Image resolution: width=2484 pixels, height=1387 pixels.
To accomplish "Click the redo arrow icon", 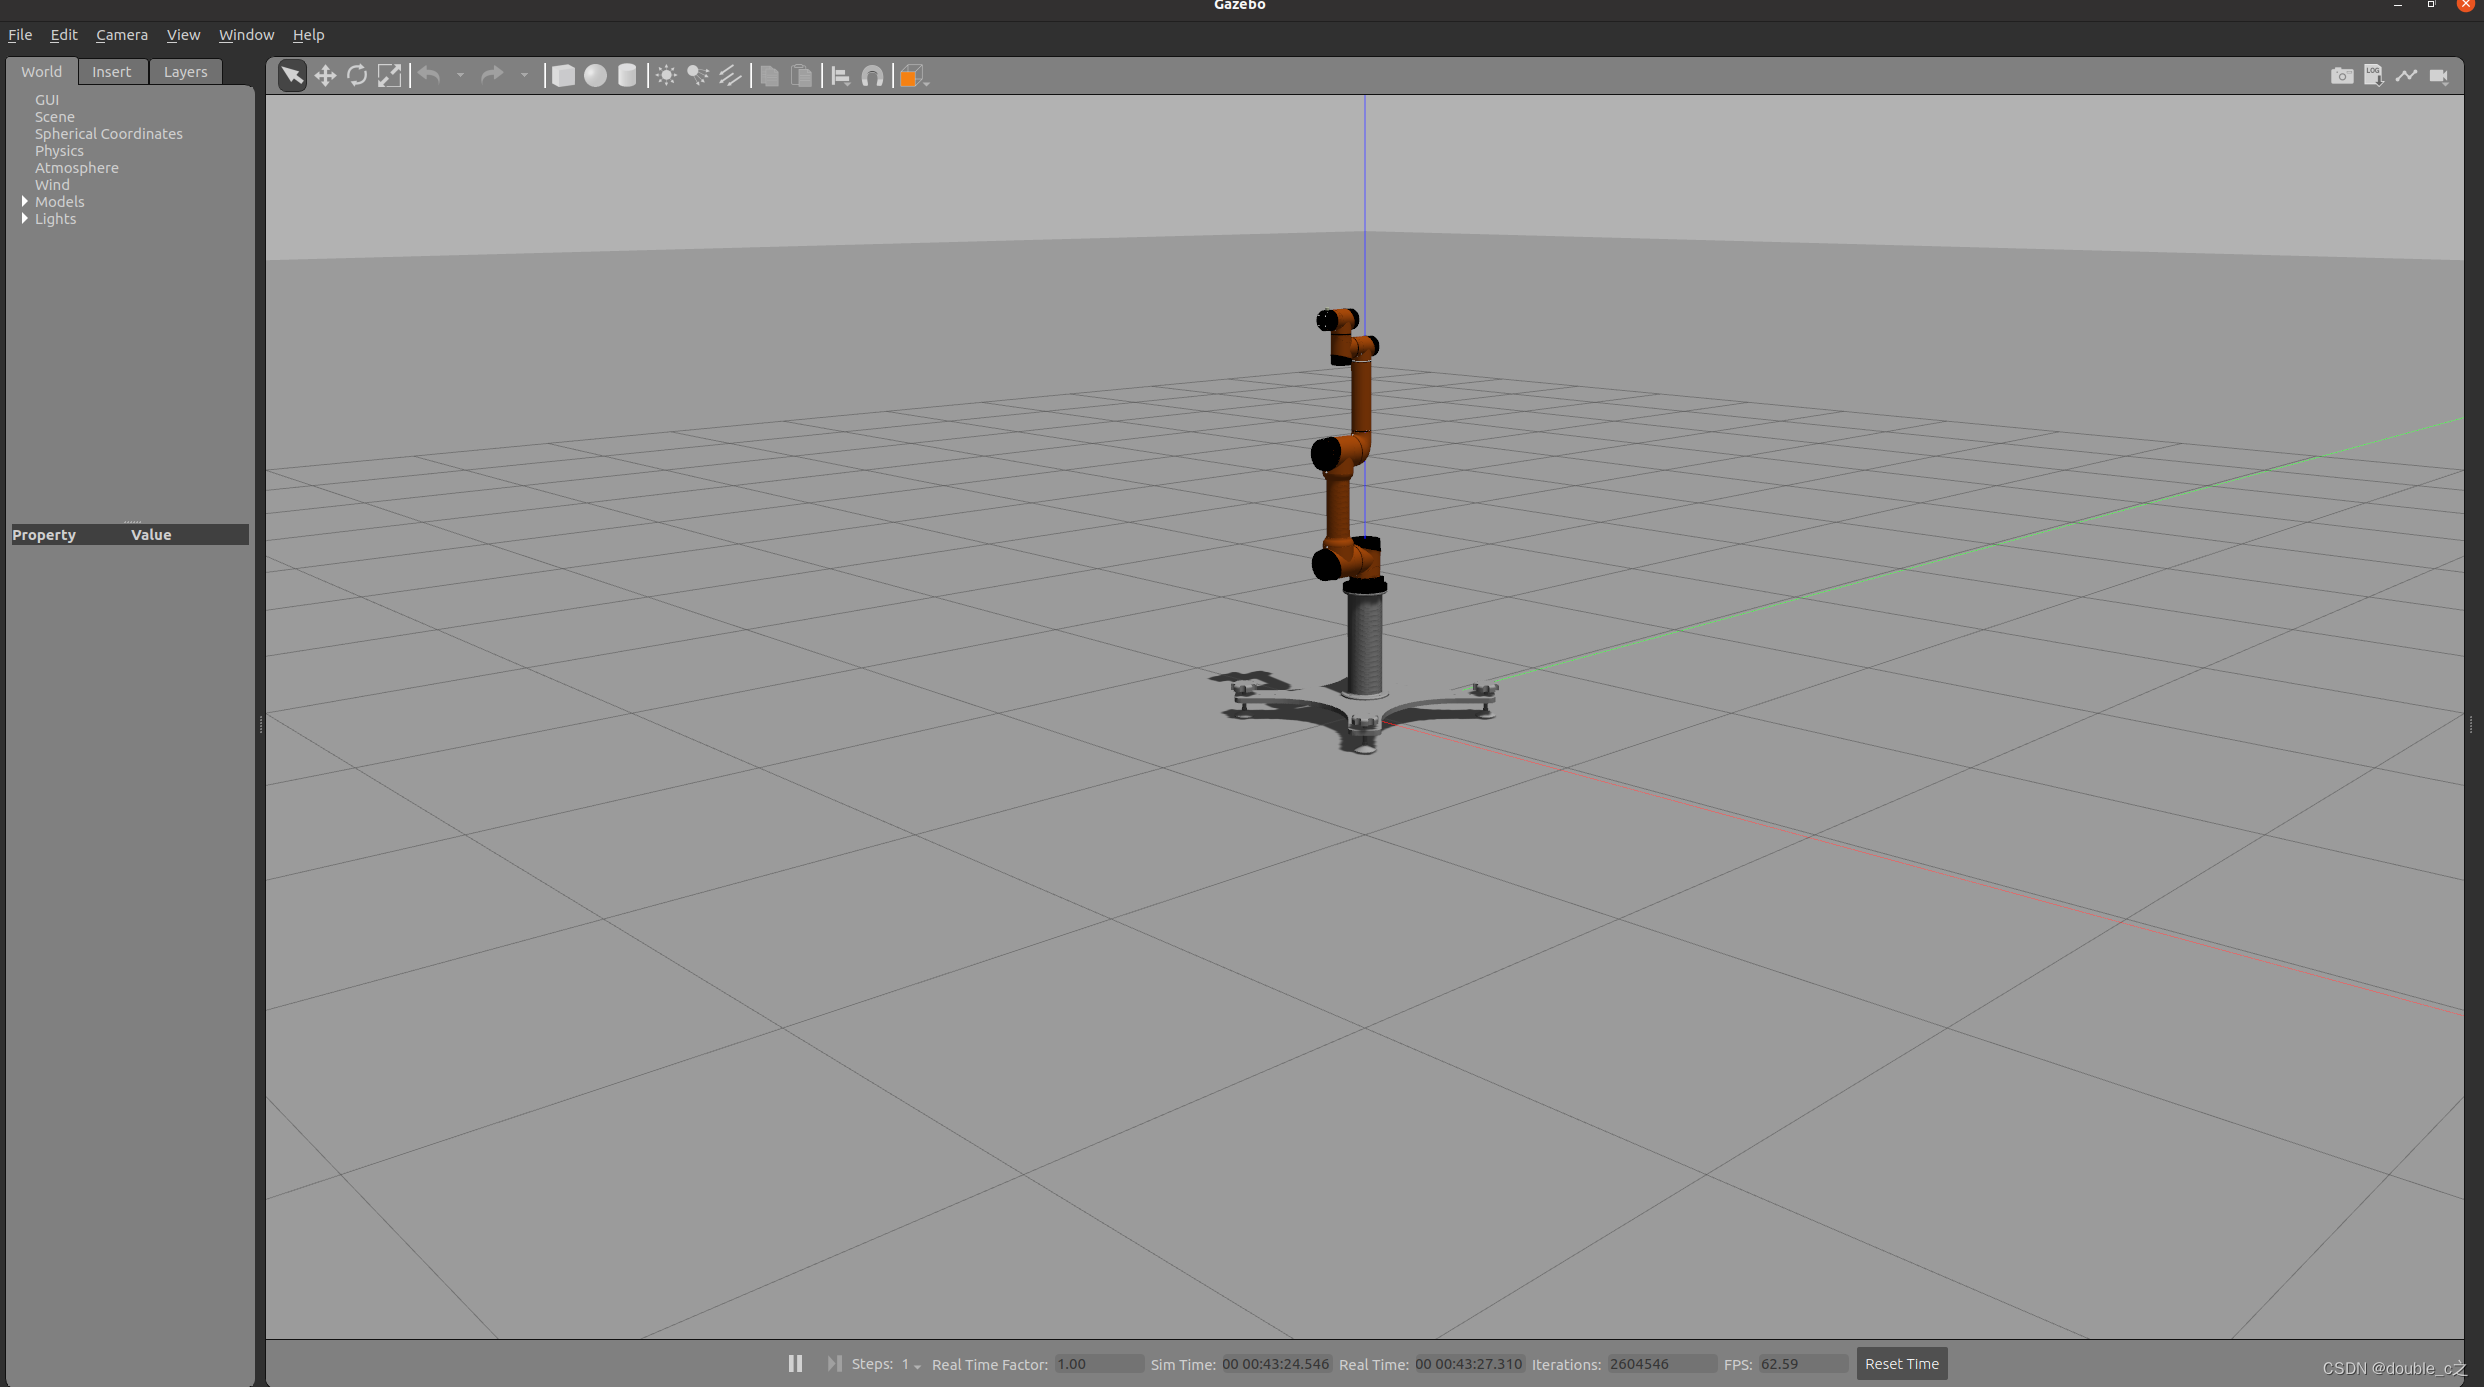I will click(492, 76).
